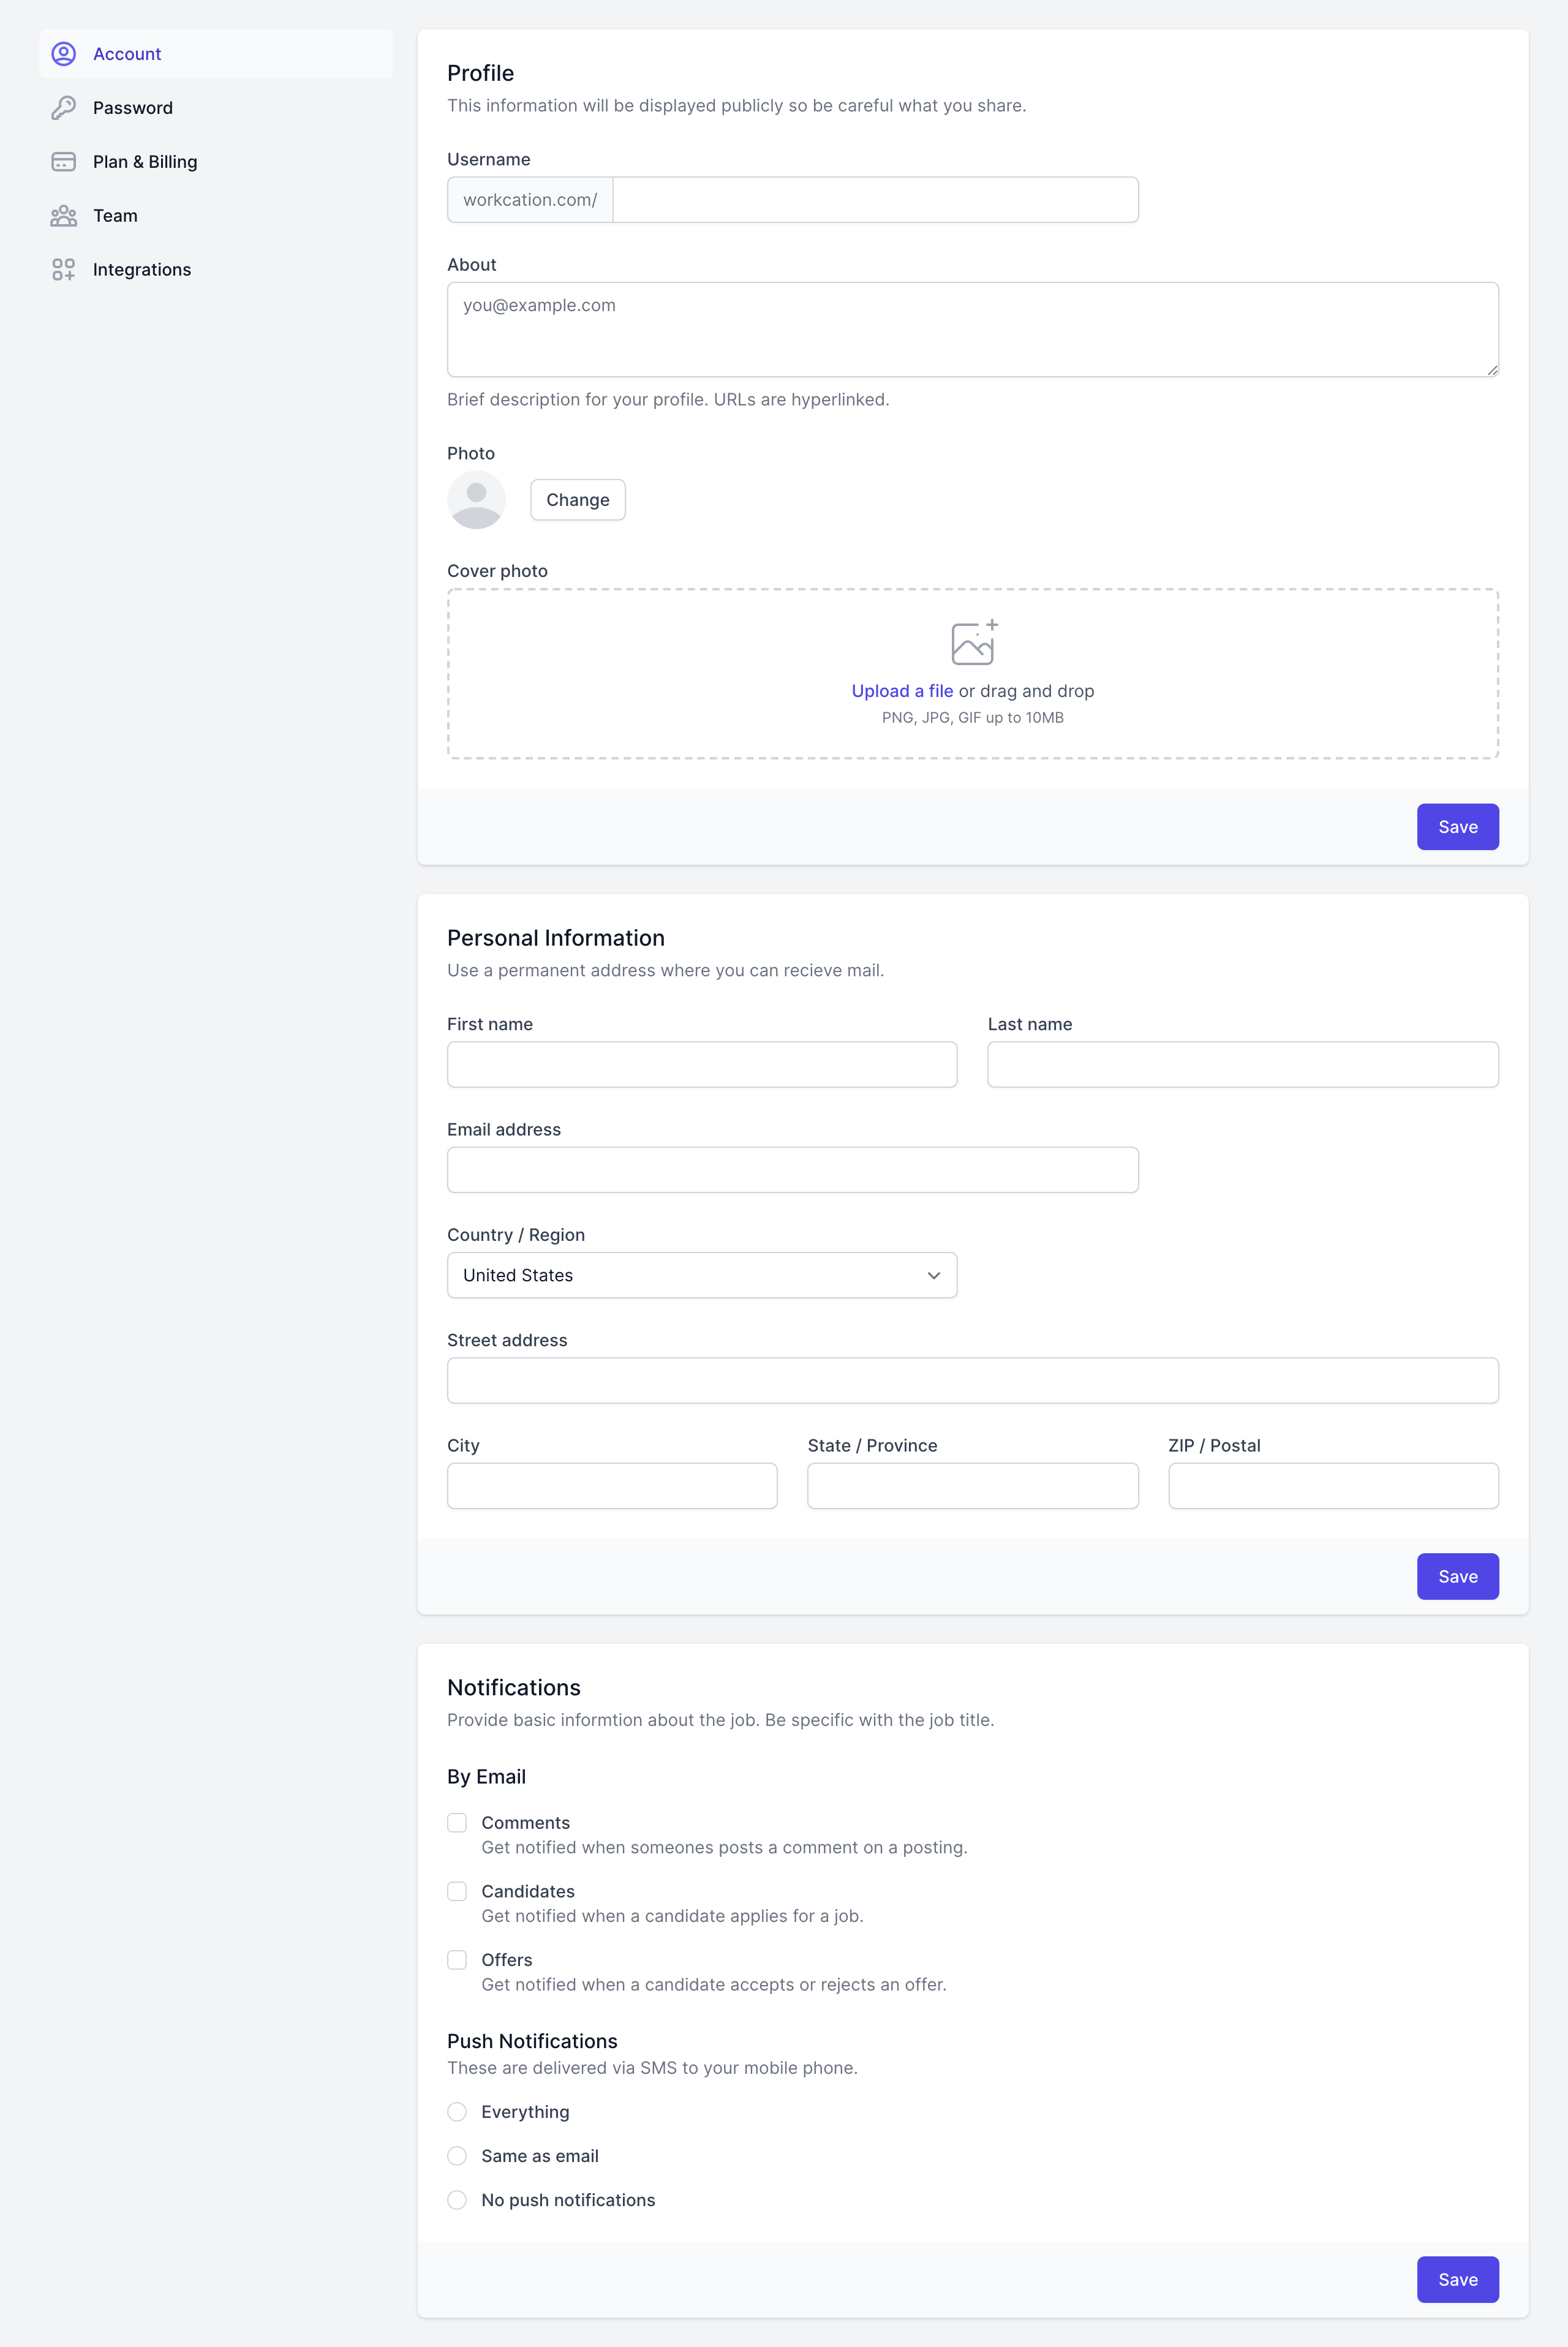The image size is (1568, 2347).
Task: Enable Comments email notifications checkbox
Action: click(457, 1823)
